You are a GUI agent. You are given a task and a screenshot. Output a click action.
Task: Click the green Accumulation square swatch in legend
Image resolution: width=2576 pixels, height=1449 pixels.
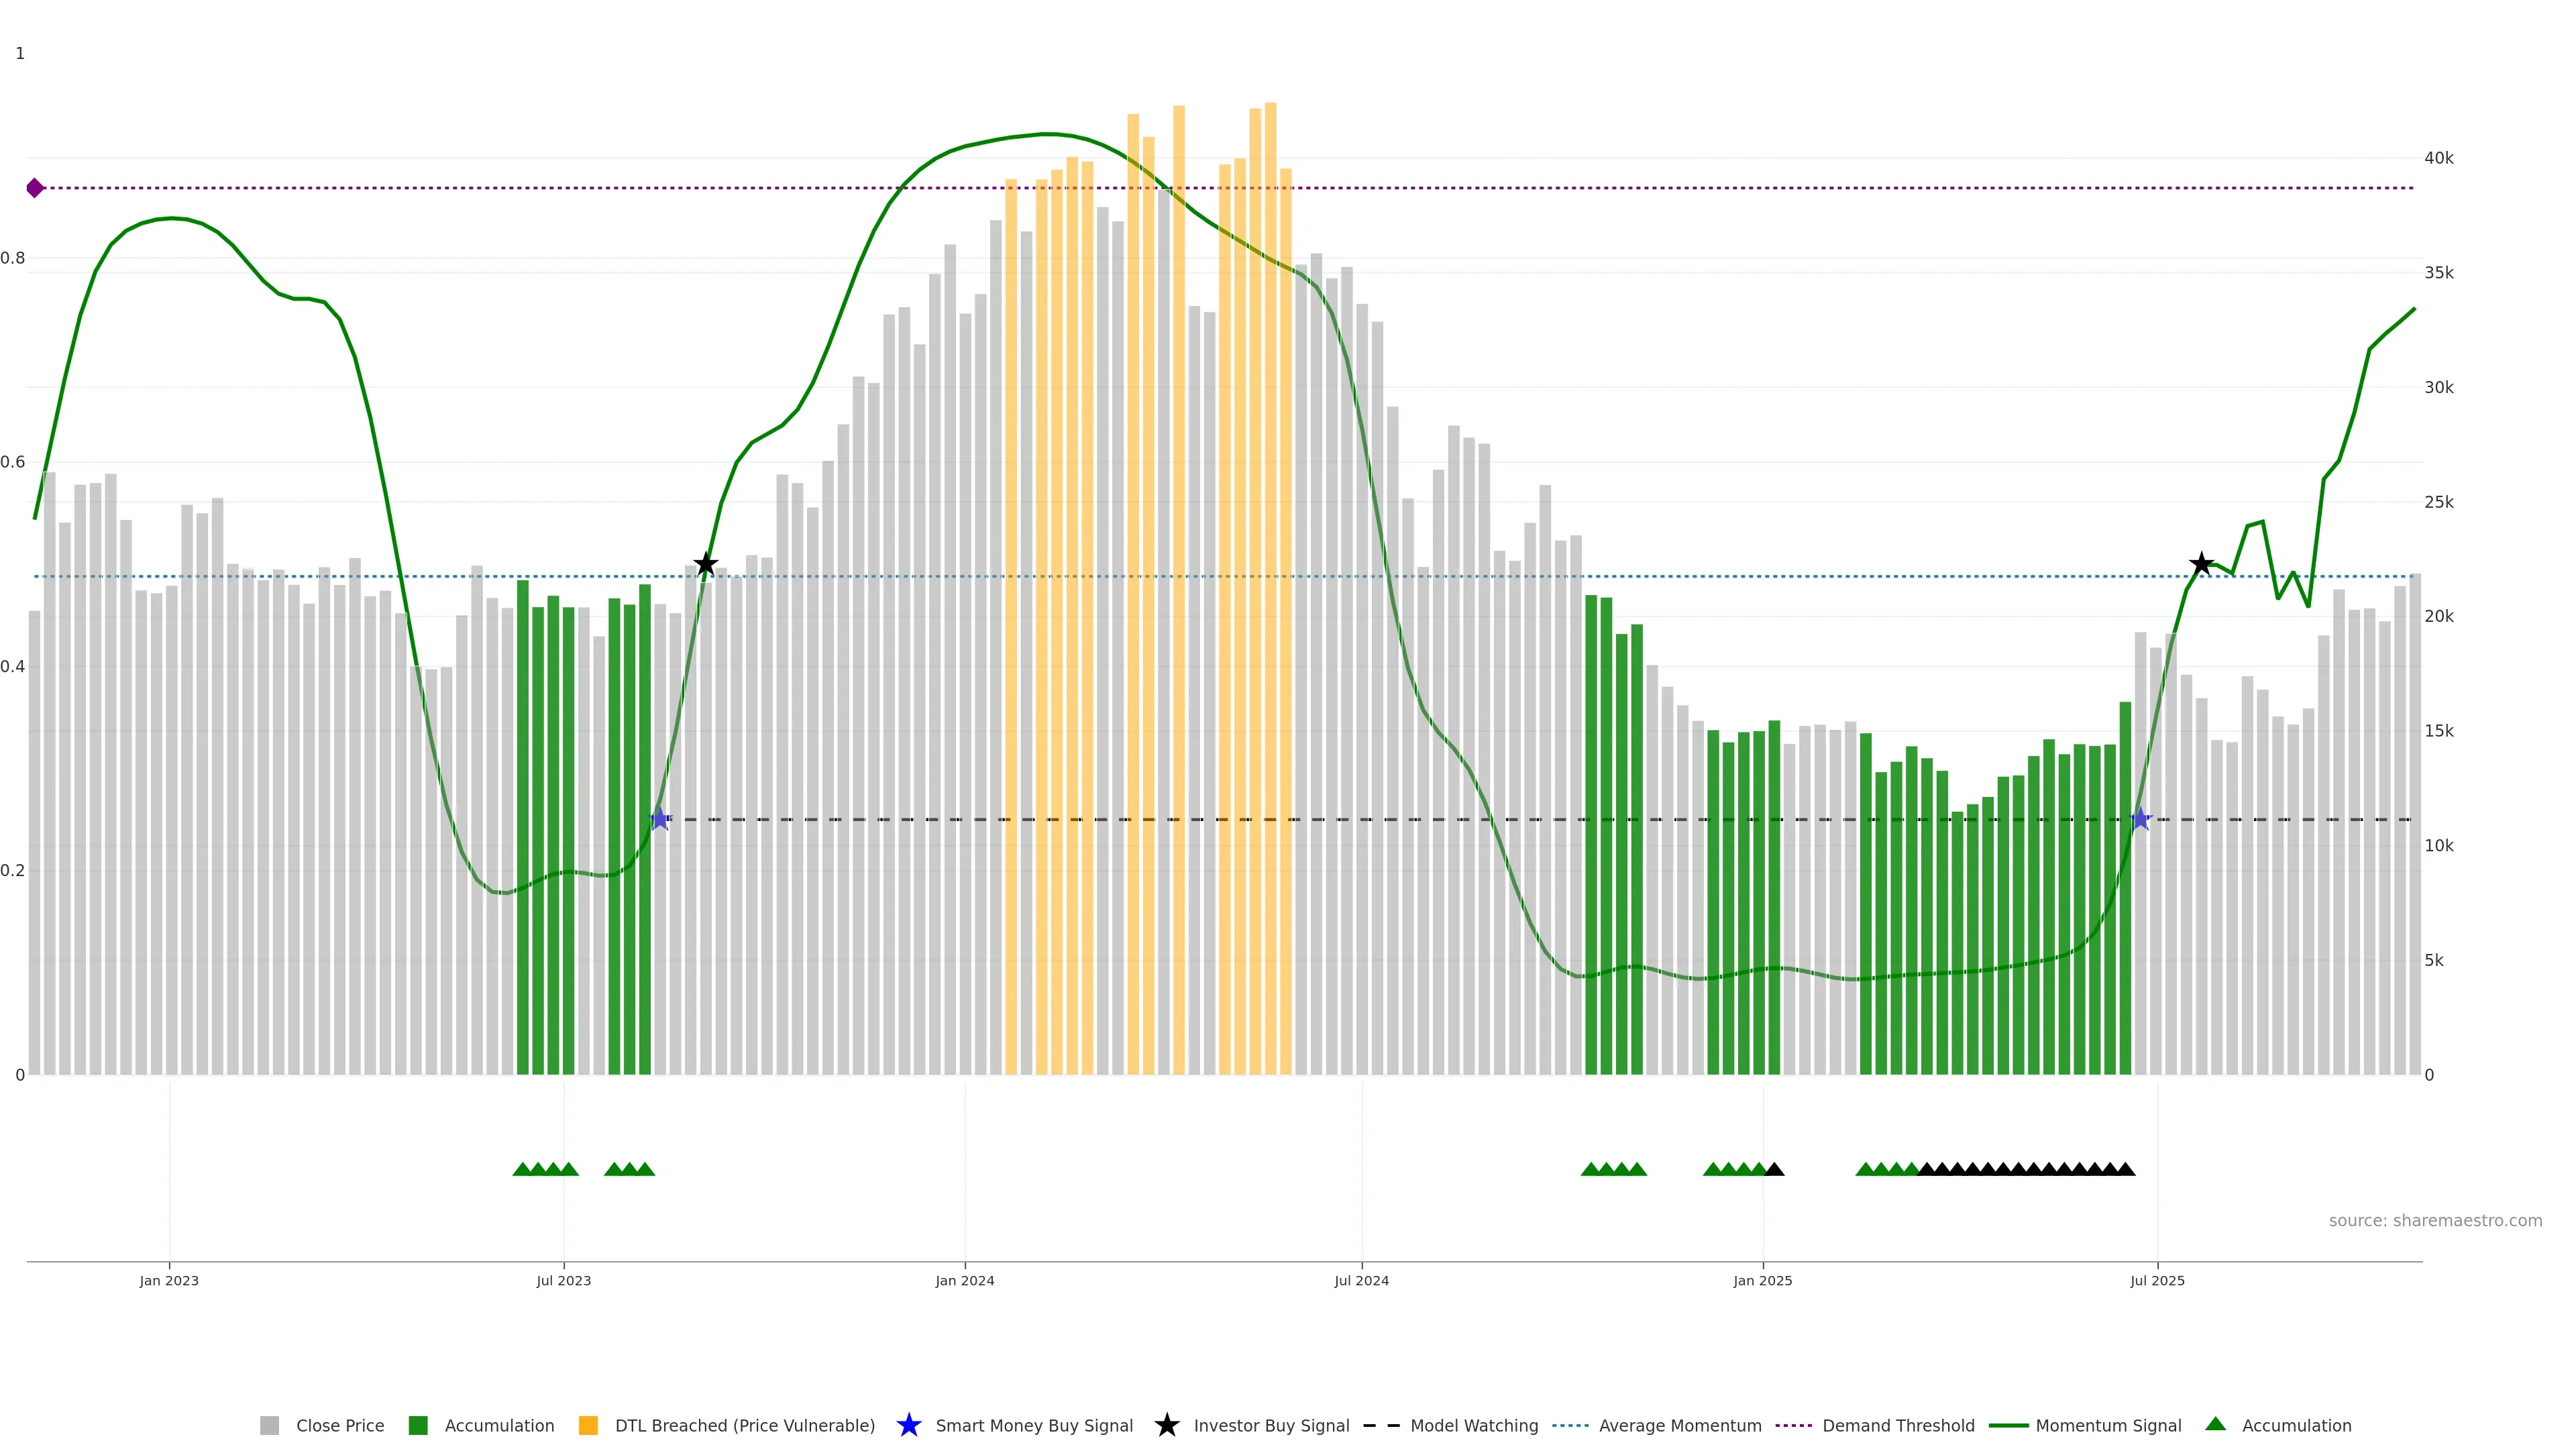coord(418,1425)
